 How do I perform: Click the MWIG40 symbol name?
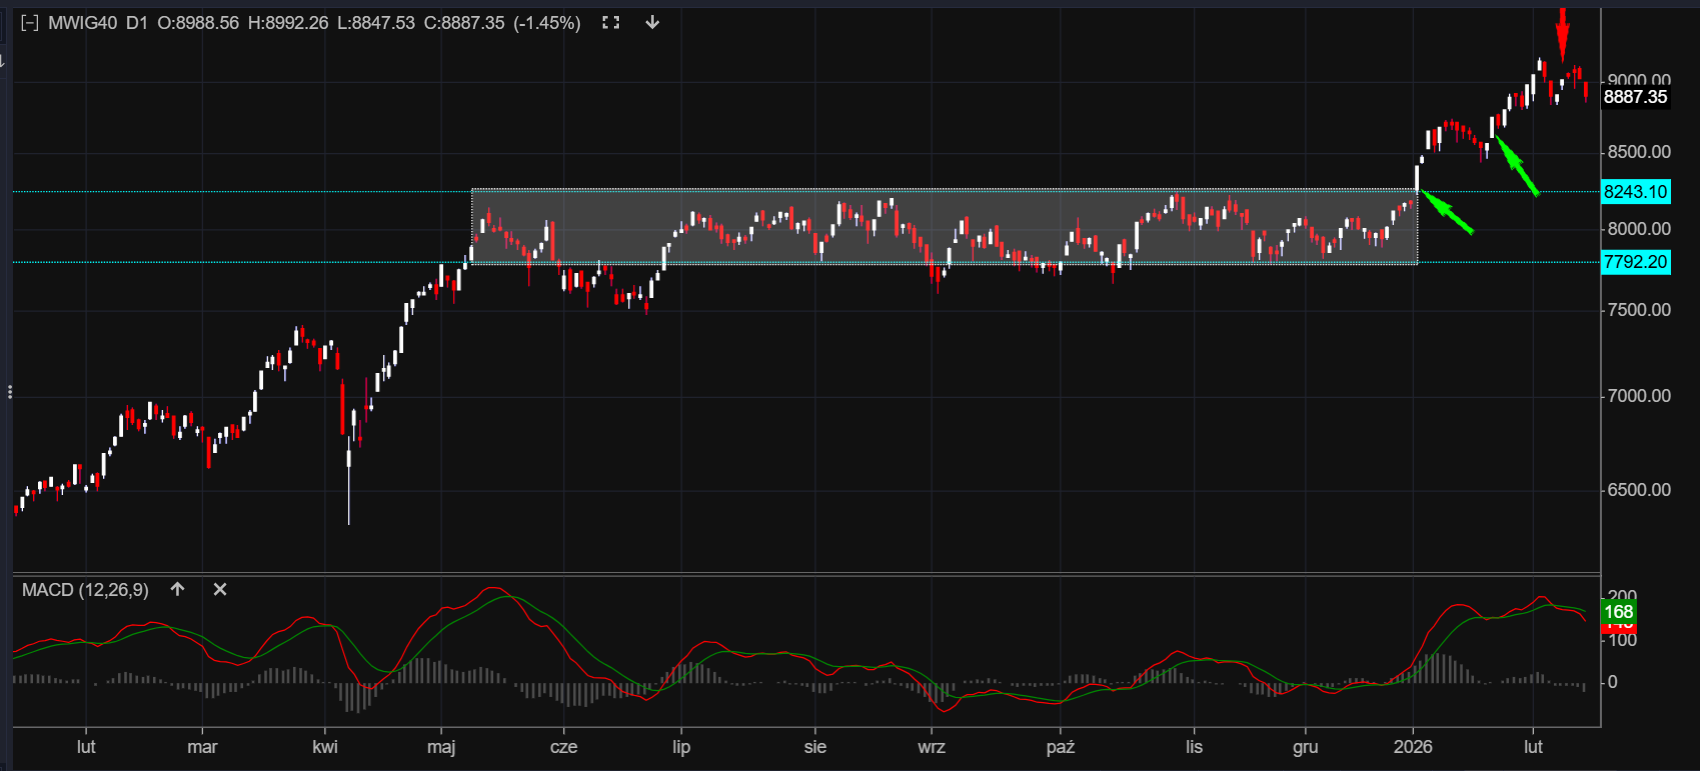[x=82, y=23]
